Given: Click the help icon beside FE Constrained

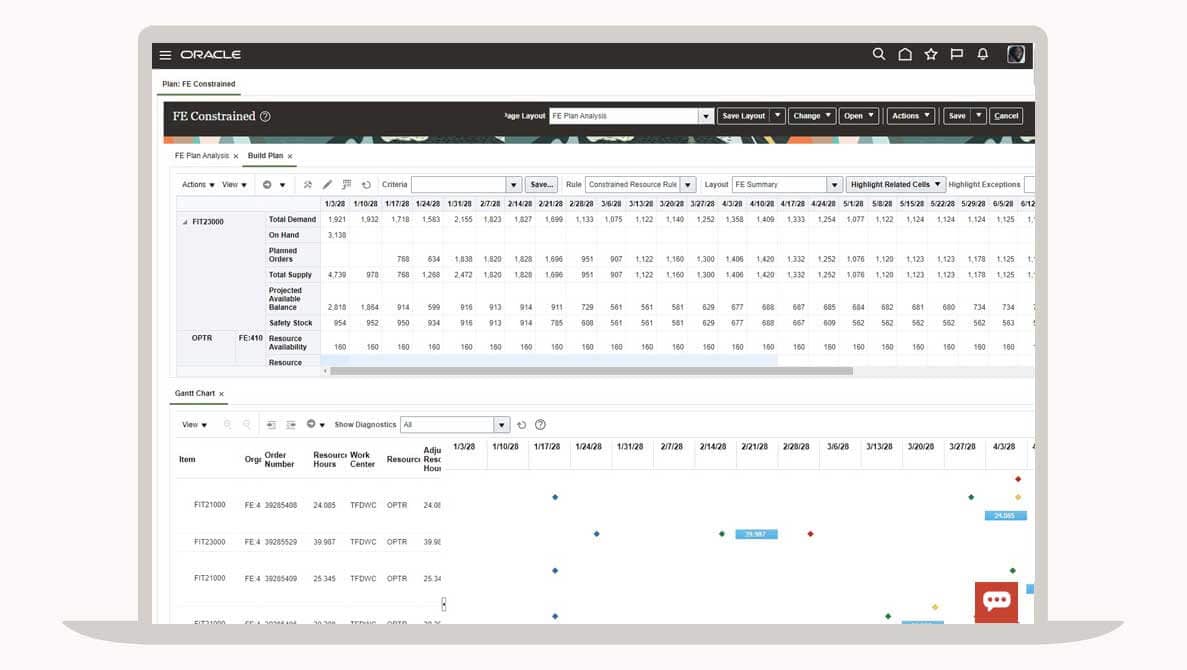Looking at the screenshot, I should click(265, 117).
